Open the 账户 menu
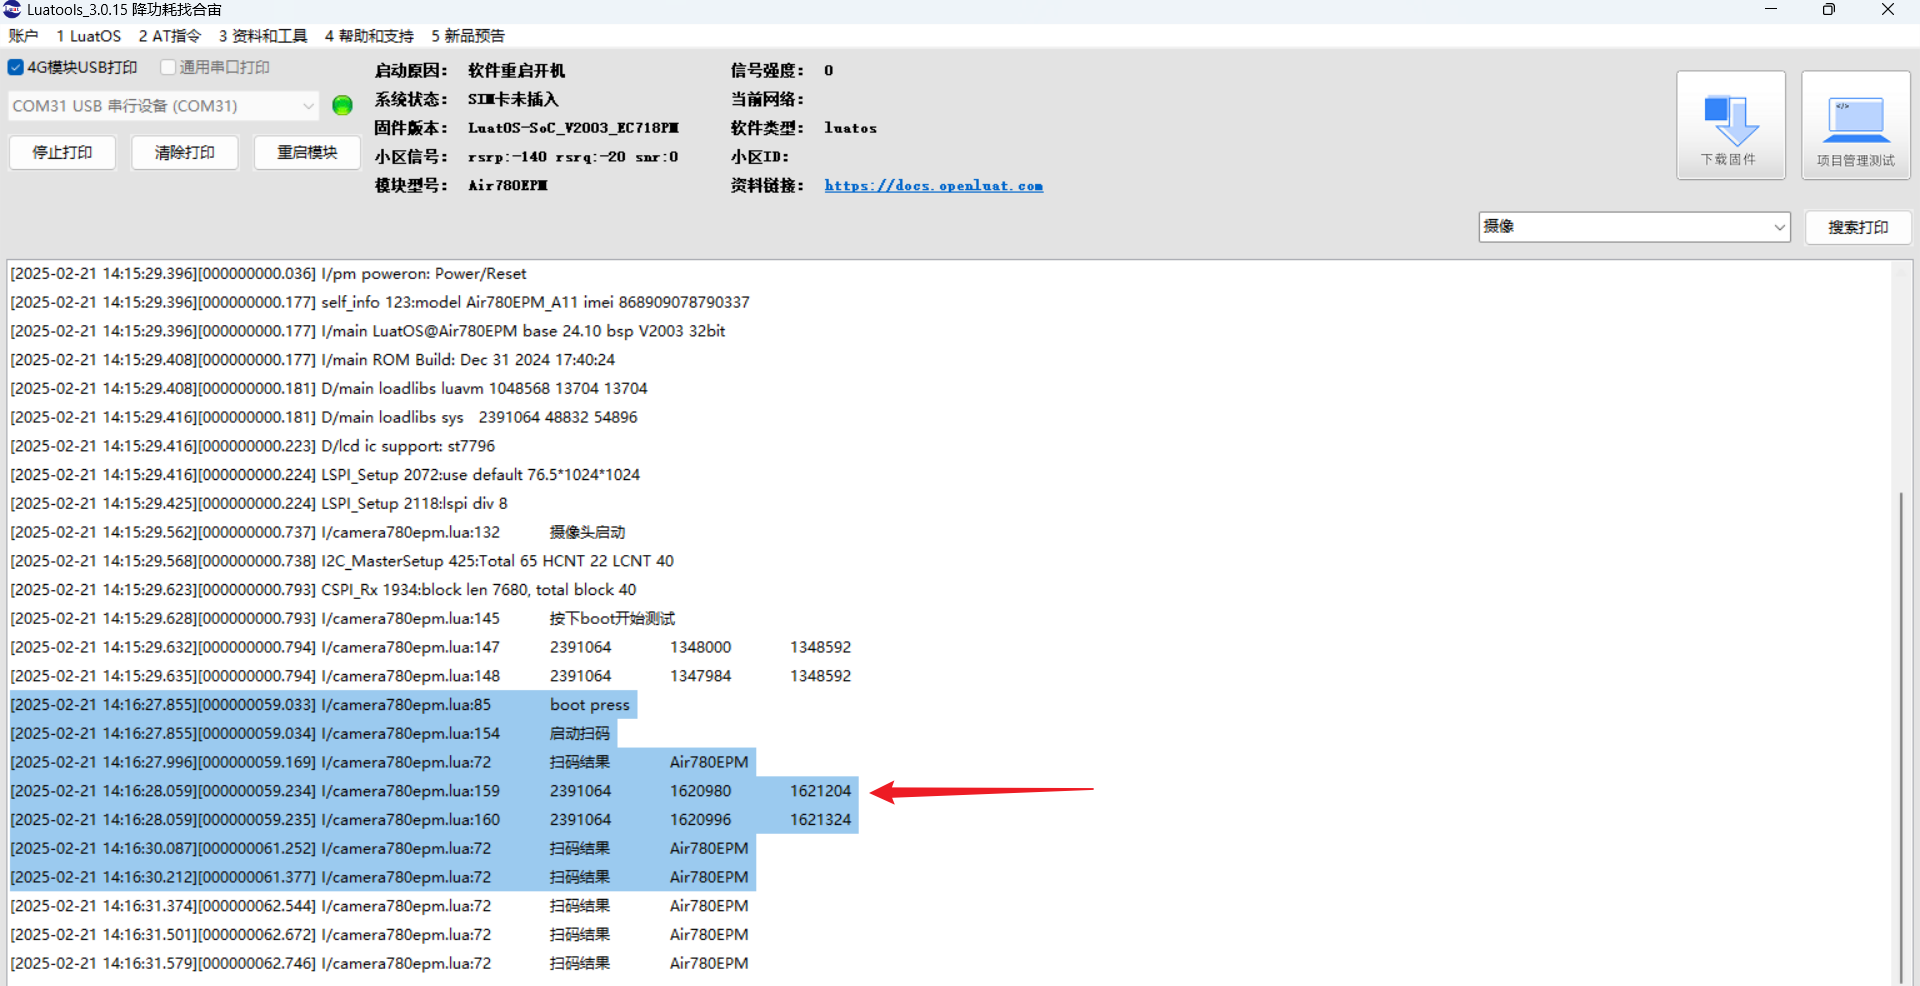The image size is (1920, 986). pyautogui.click(x=23, y=36)
